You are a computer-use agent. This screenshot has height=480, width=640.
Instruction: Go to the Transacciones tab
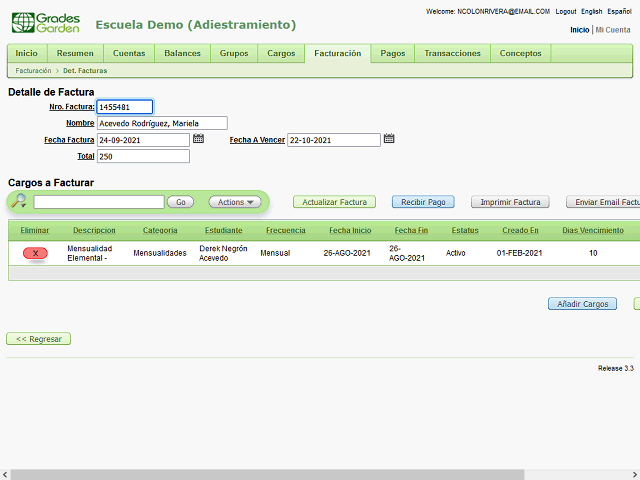(452, 53)
